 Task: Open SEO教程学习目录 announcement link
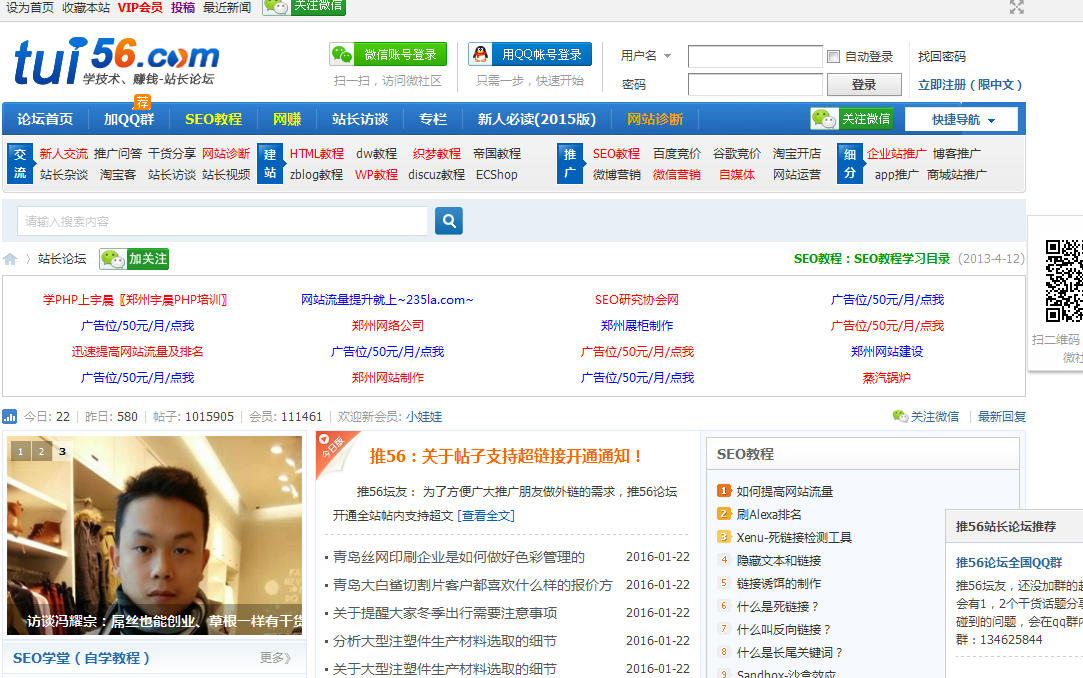click(x=902, y=258)
